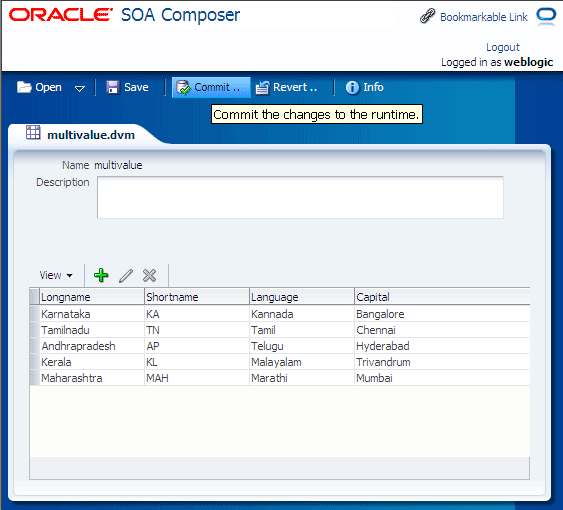Screen dimensions: 563x510
Task: Click the Telugu language cell
Action: pos(302,346)
